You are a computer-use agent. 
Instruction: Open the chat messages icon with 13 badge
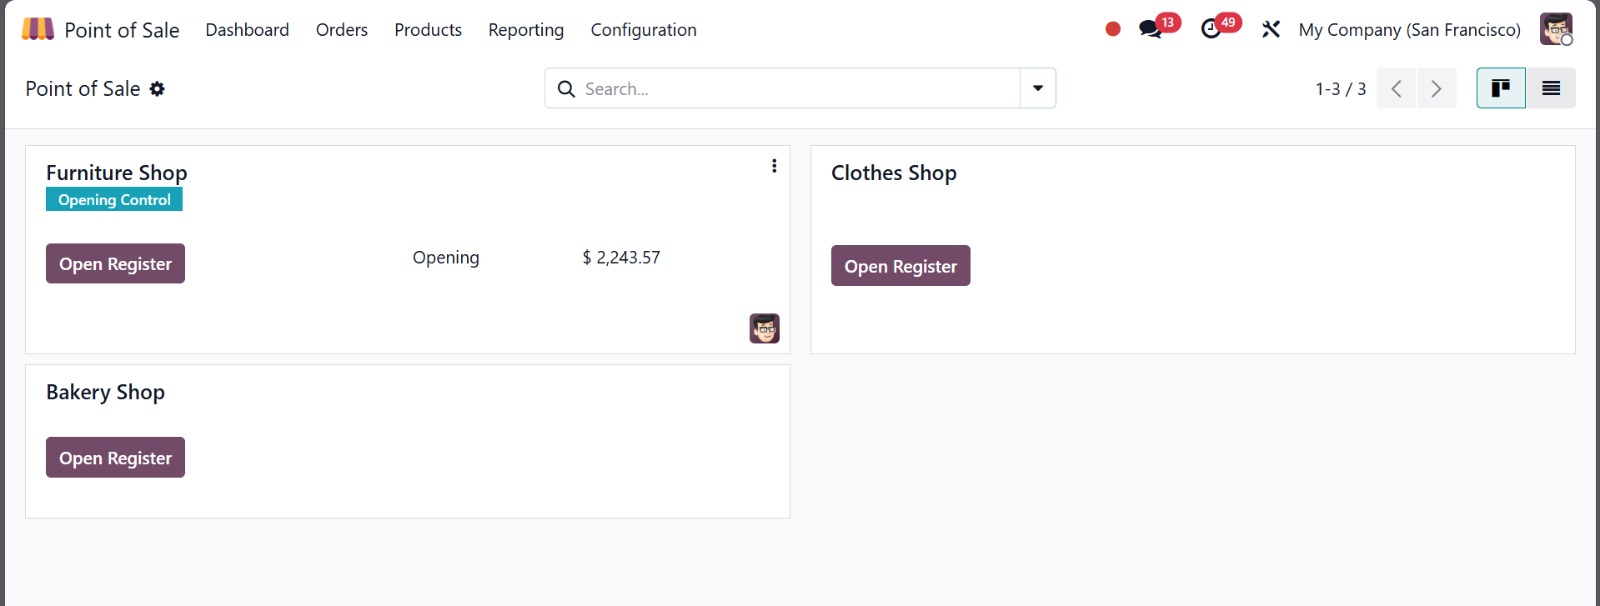click(x=1151, y=29)
